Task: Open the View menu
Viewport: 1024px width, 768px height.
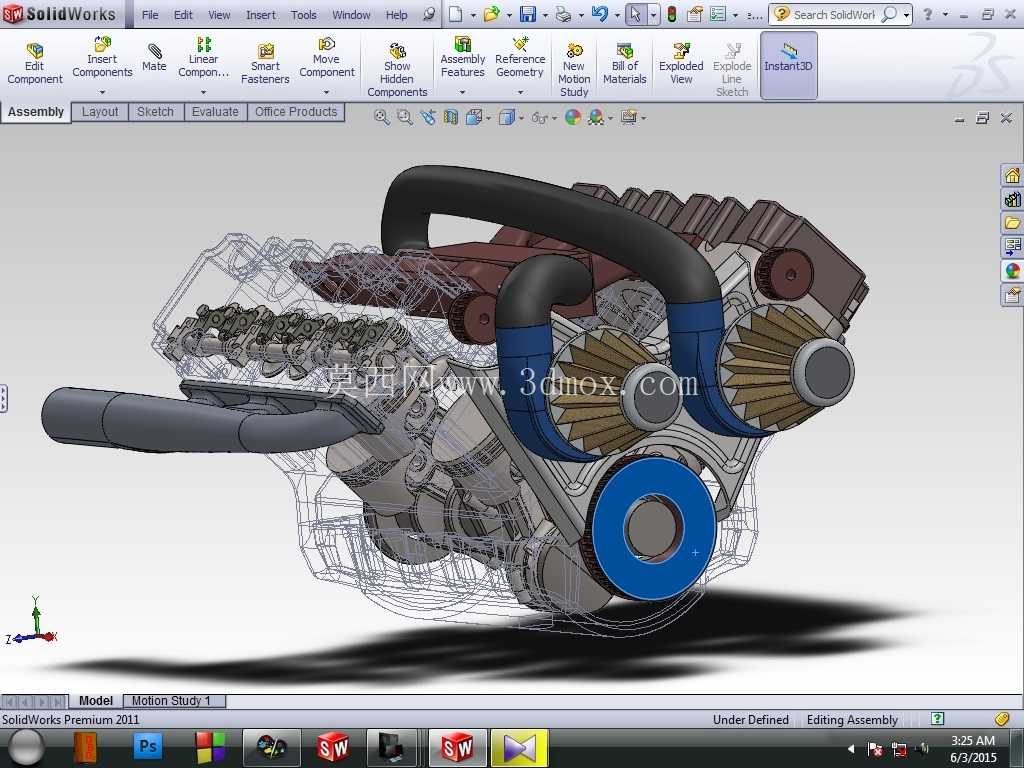Action: click(x=219, y=14)
